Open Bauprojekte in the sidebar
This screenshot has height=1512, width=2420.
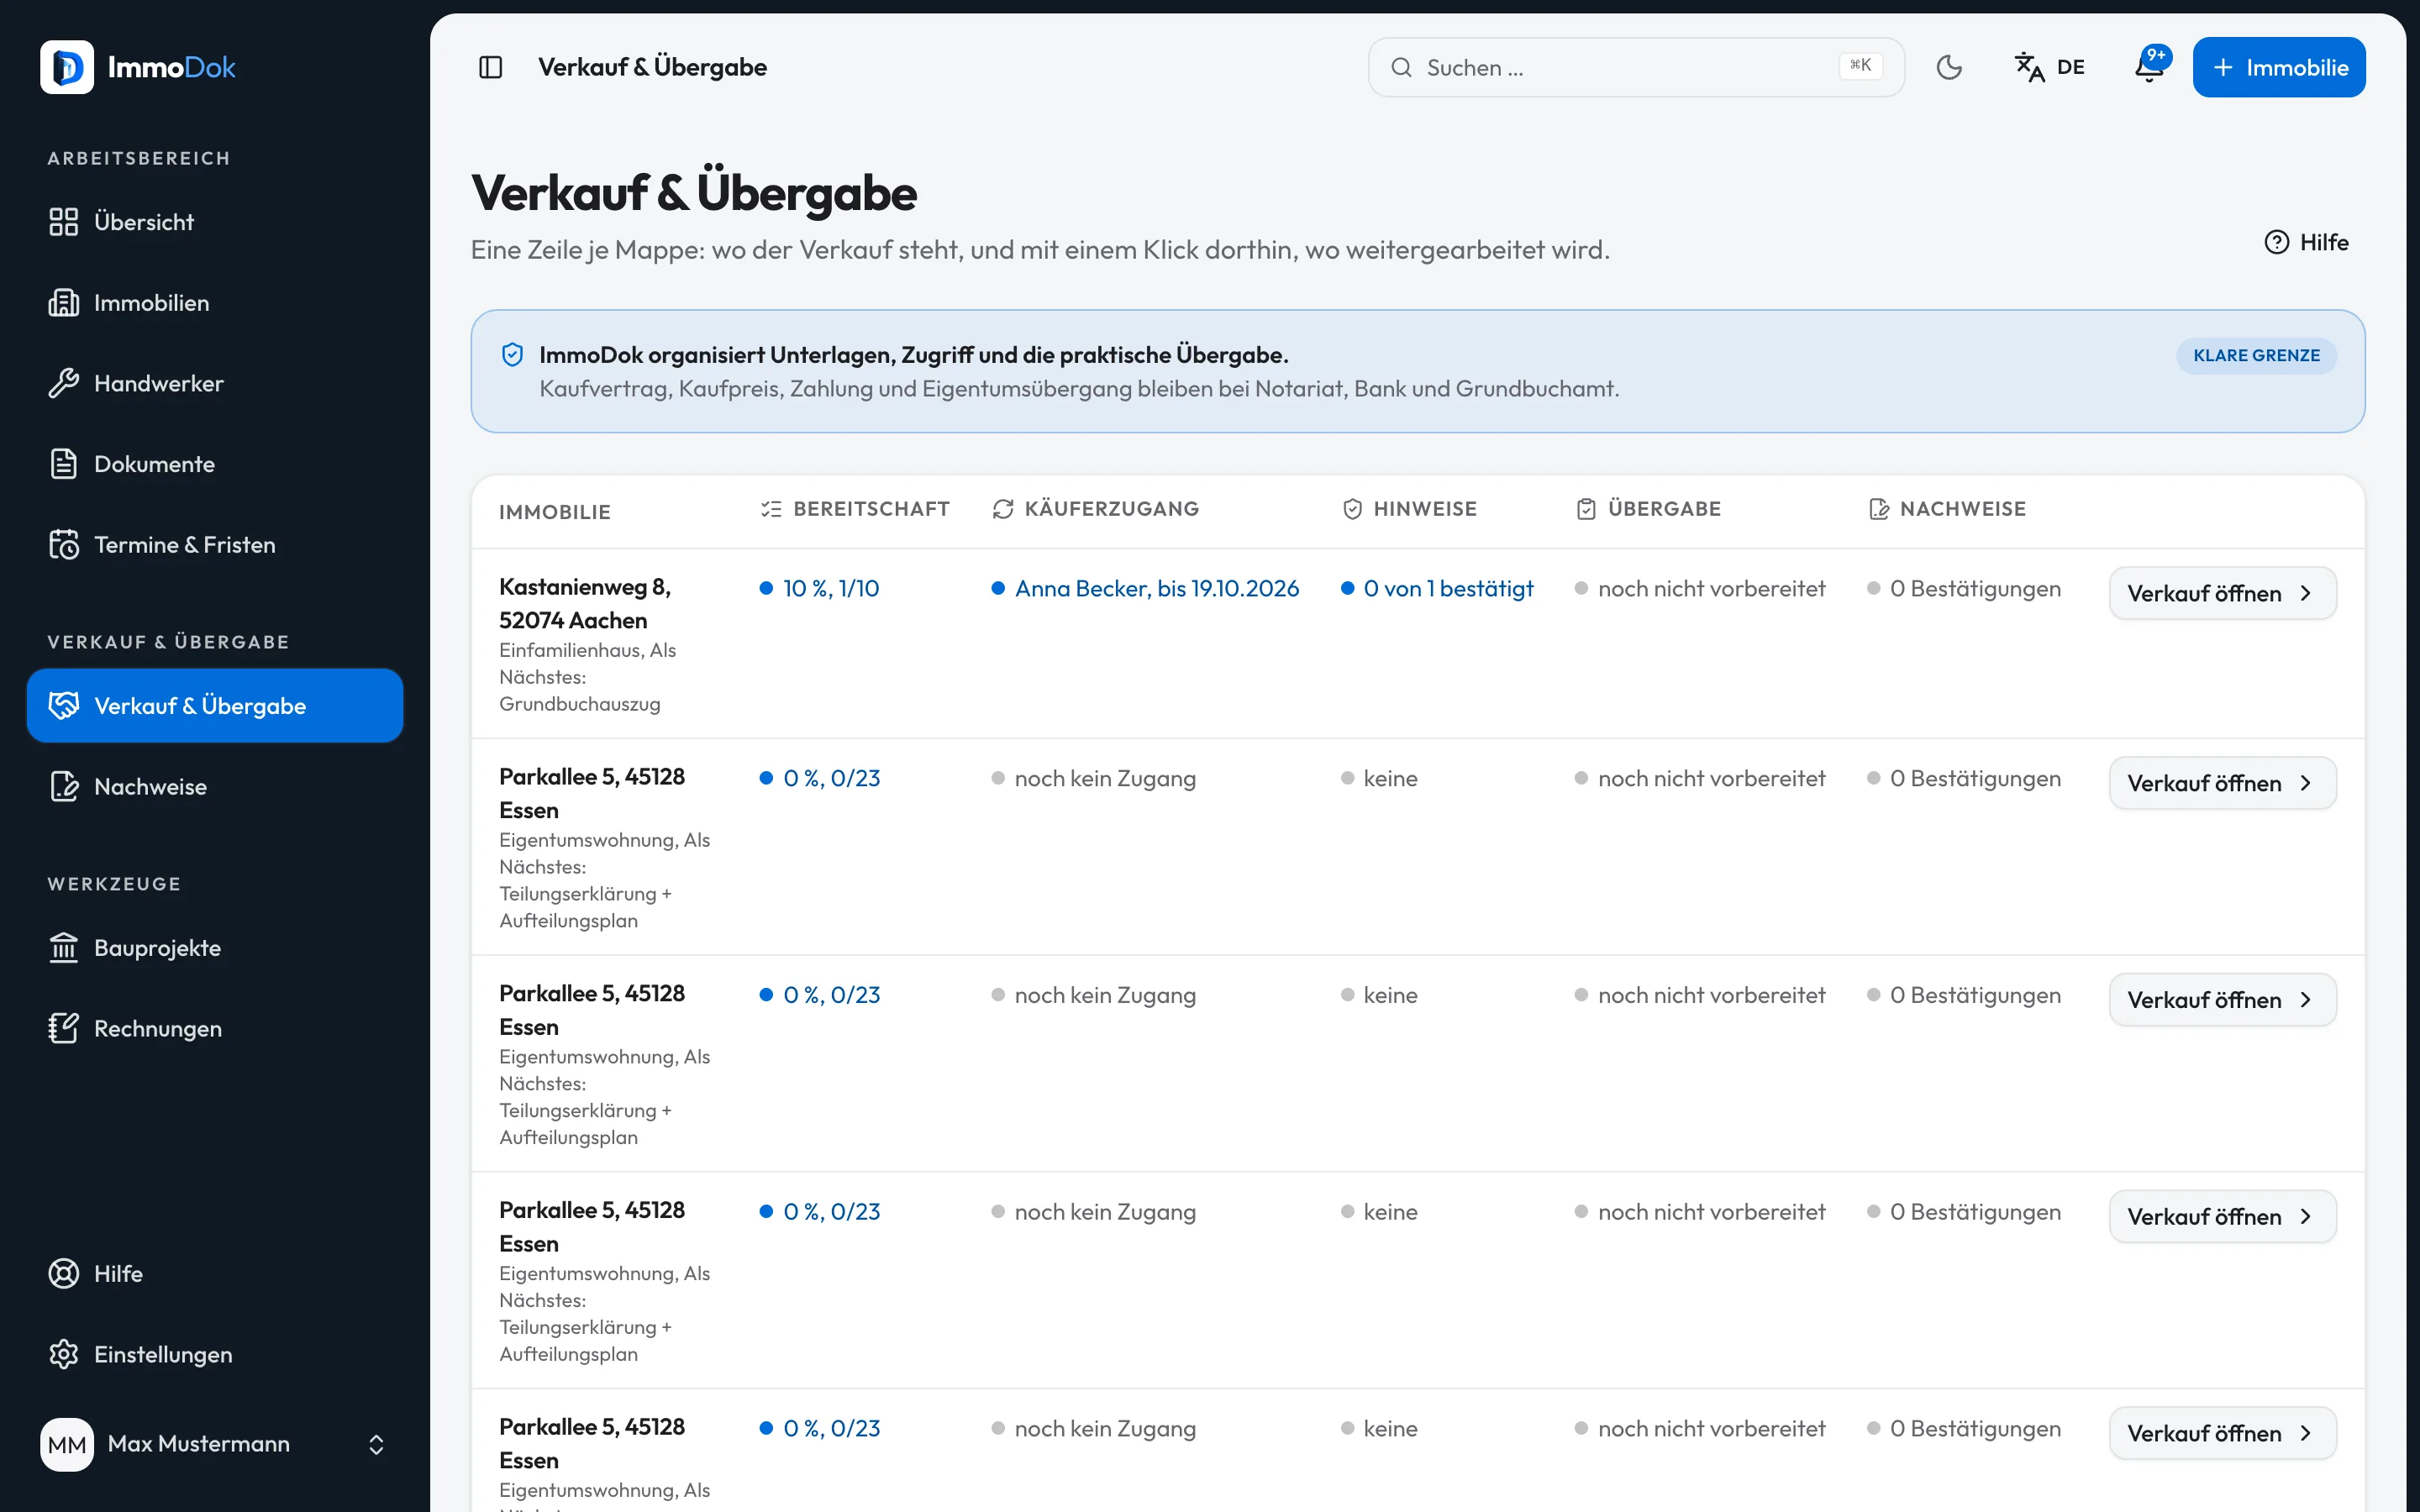(215, 948)
